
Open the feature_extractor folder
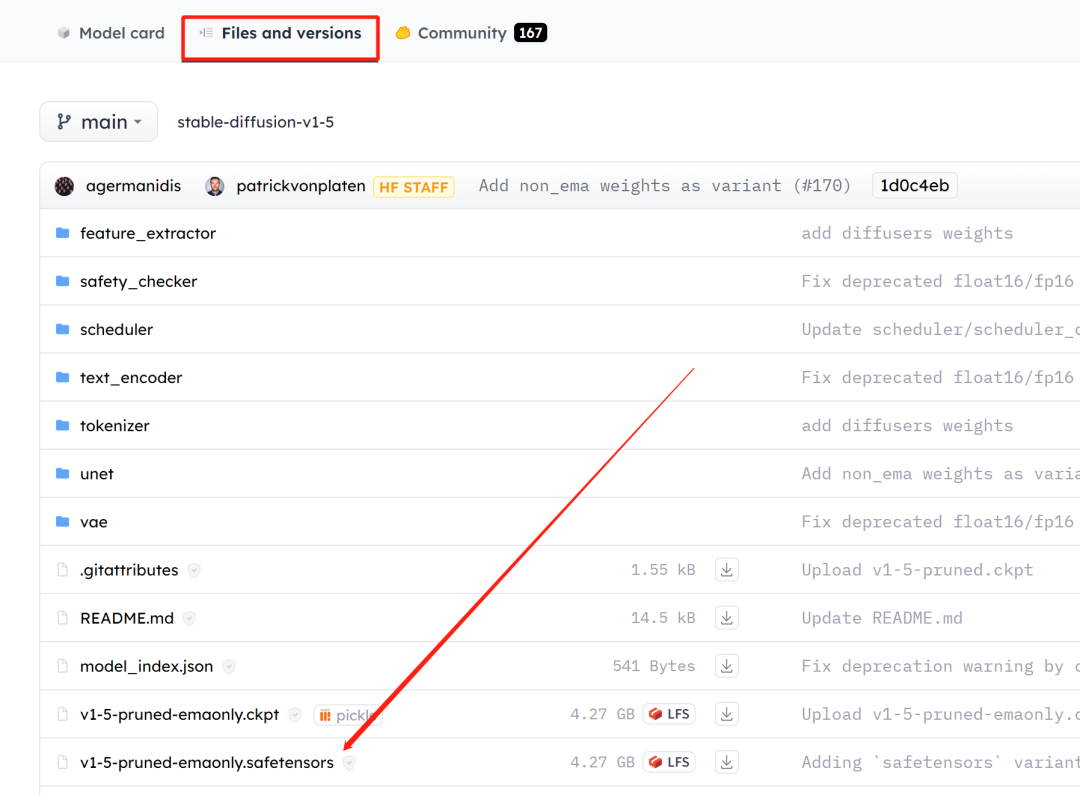[x=148, y=234]
